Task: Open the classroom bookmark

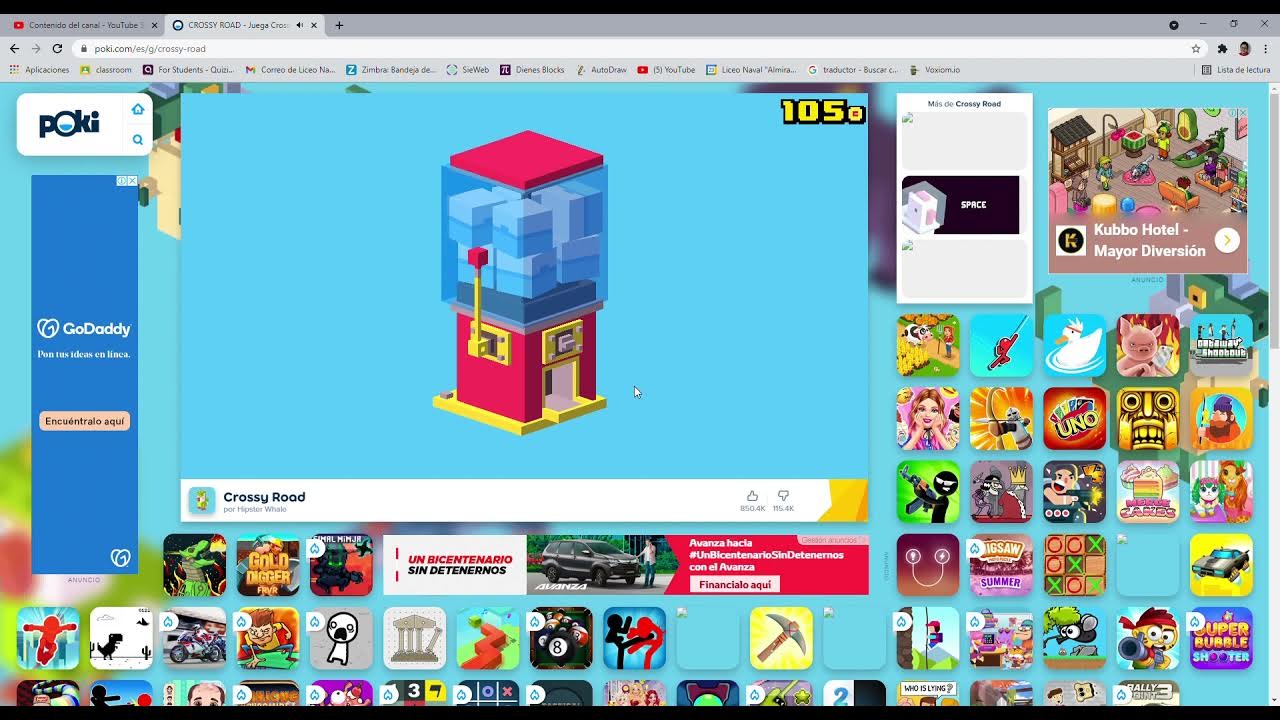Action: 106,70
